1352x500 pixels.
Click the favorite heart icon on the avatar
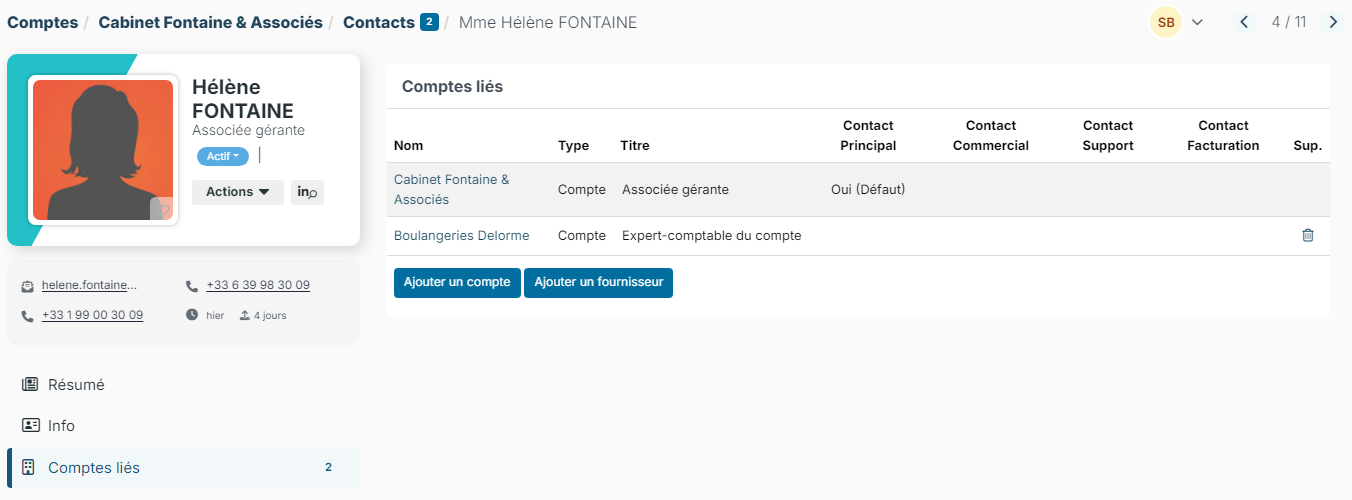click(x=162, y=208)
